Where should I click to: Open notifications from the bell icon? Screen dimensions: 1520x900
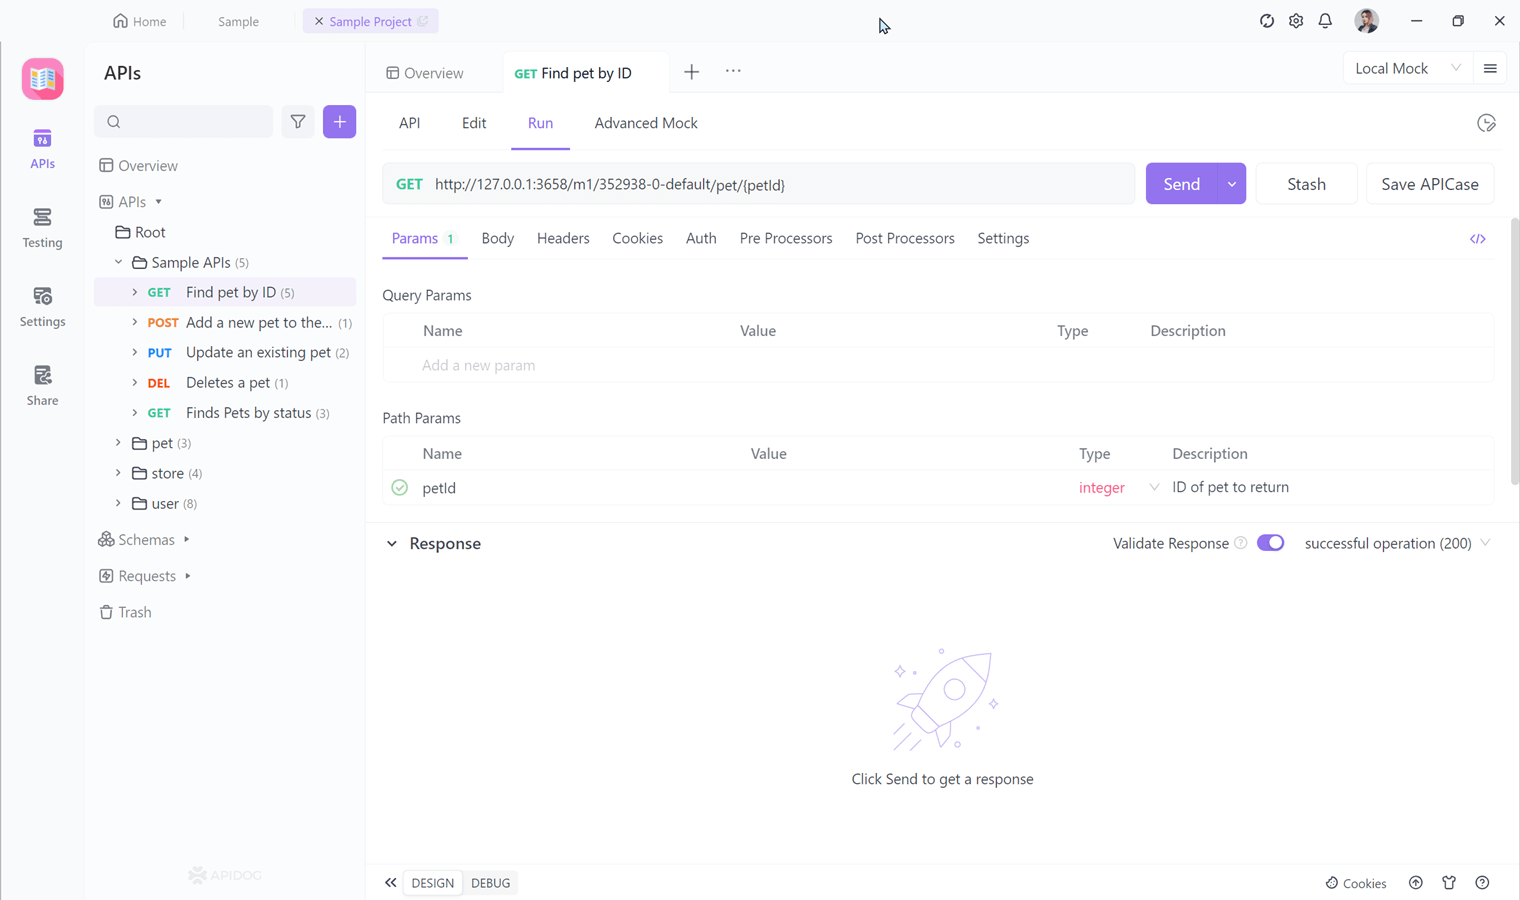tap(1326, 20)
